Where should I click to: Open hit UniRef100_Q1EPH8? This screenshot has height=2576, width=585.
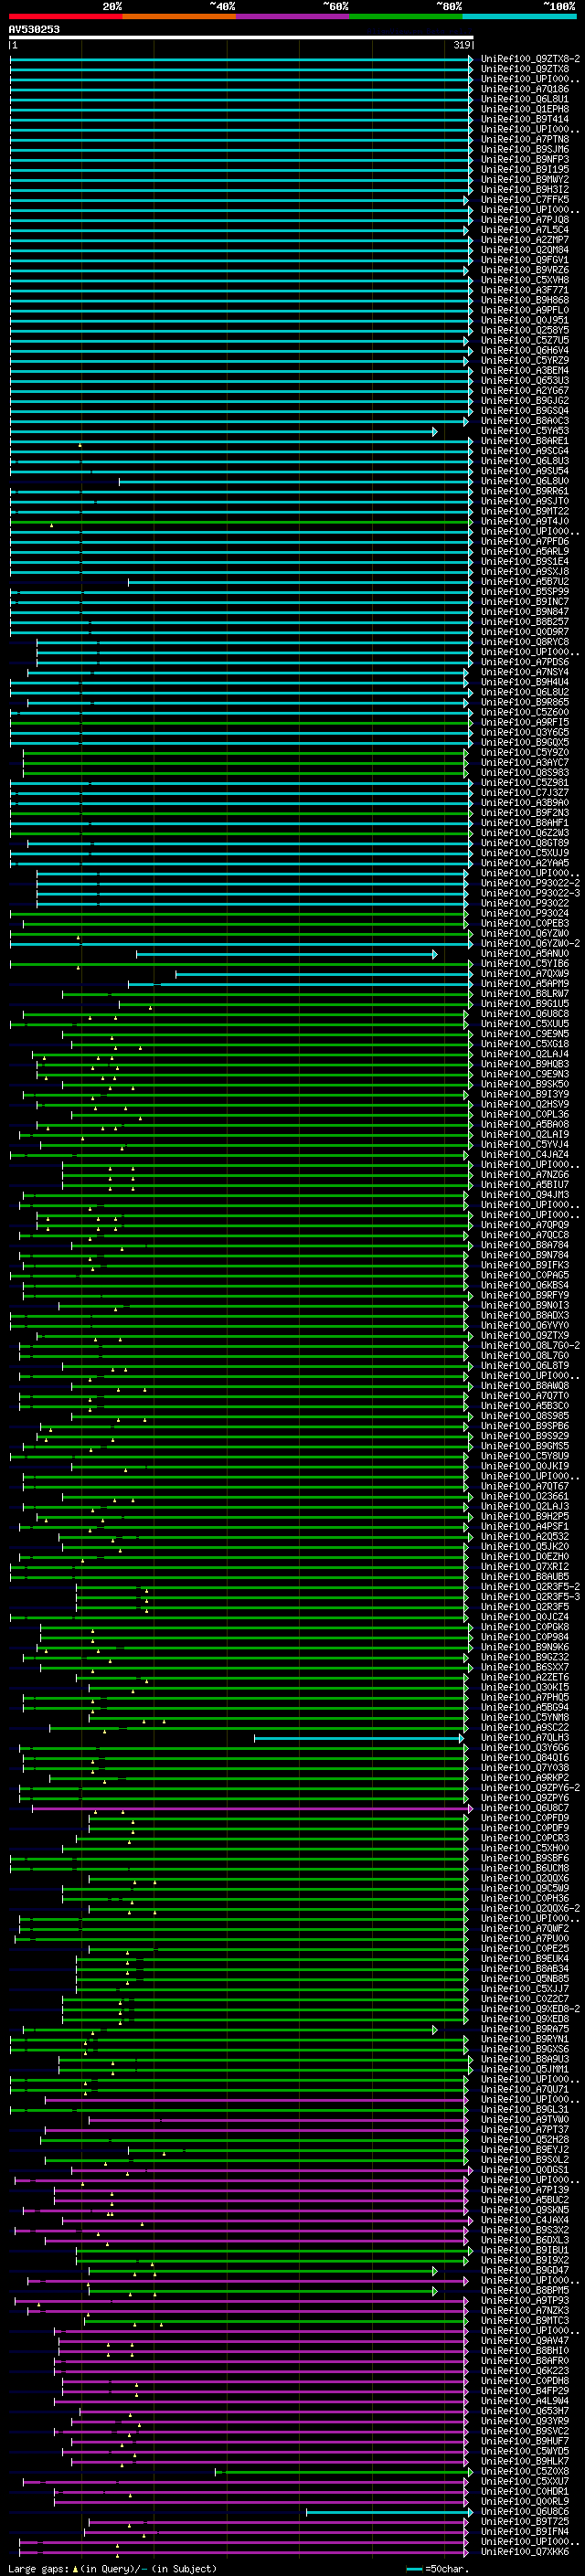tap(525, 109)
